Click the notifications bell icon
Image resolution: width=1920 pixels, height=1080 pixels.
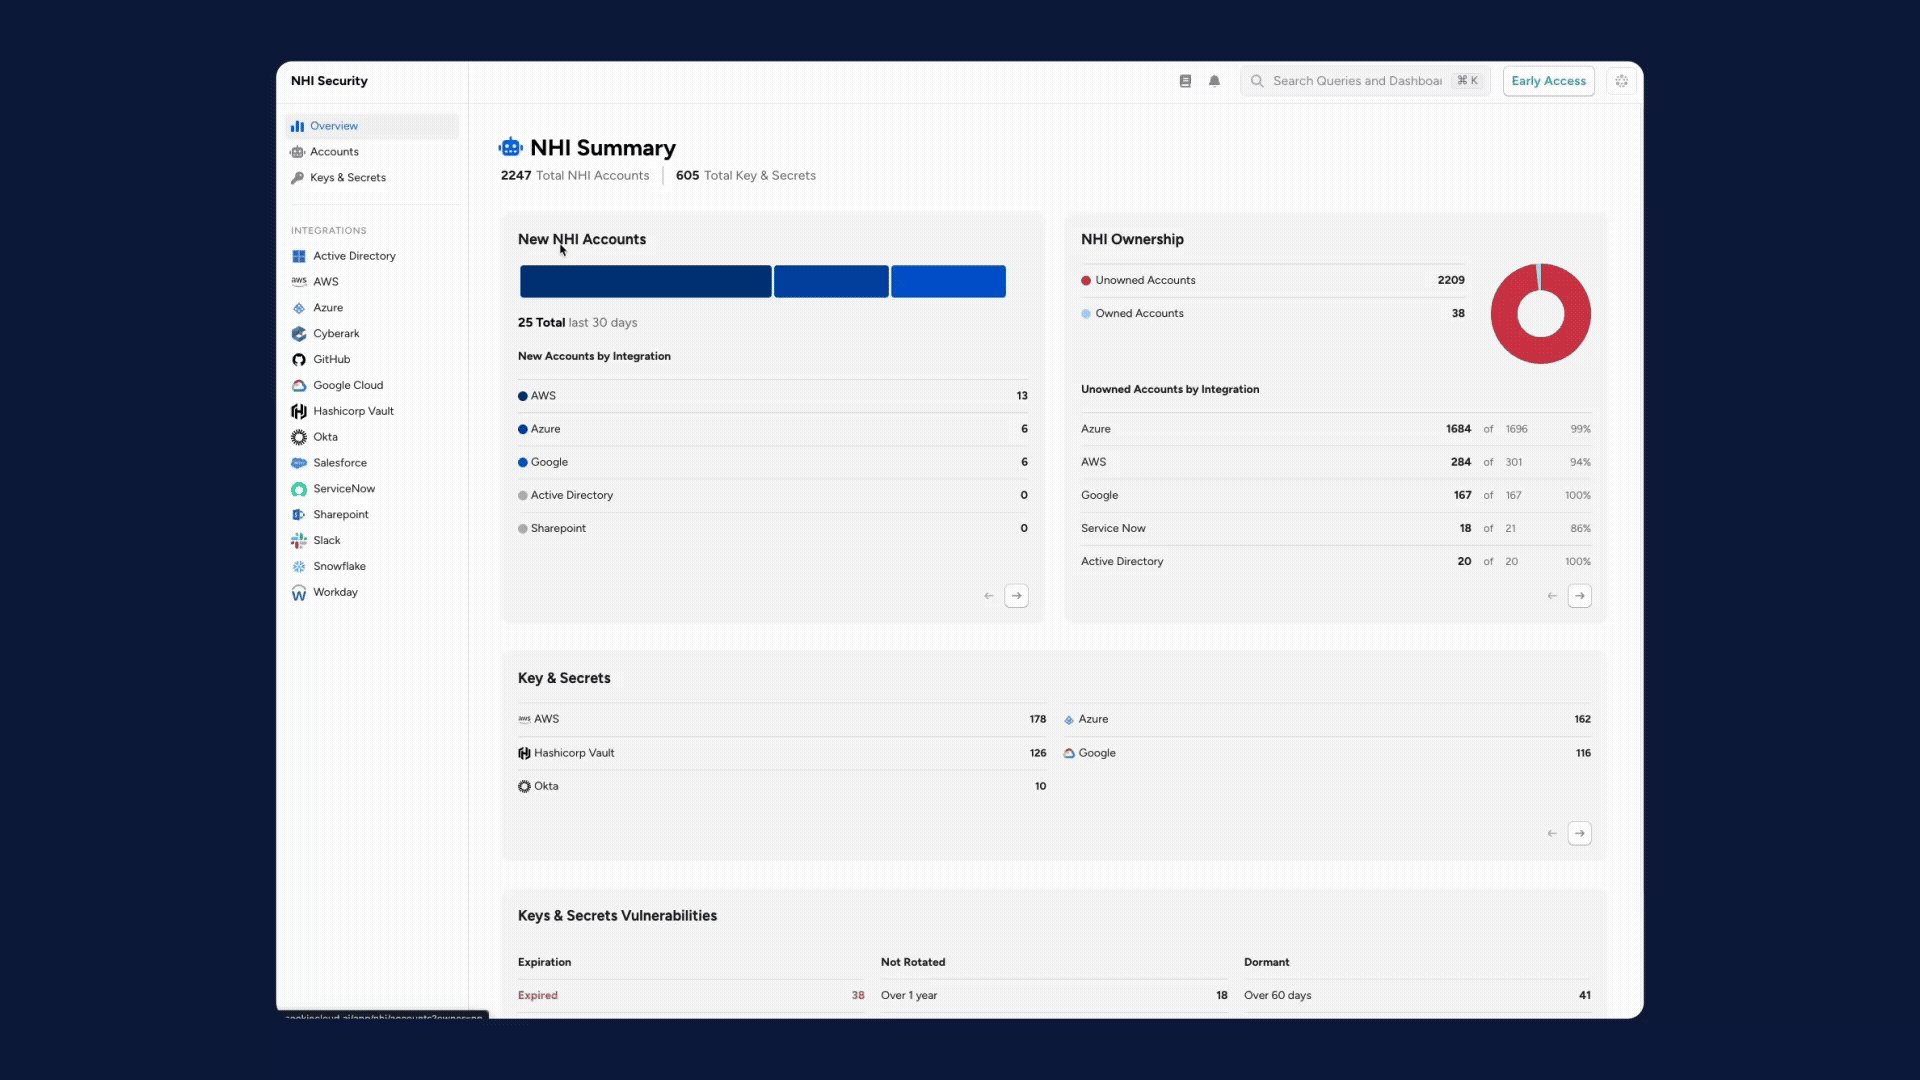coord(1214,81)
